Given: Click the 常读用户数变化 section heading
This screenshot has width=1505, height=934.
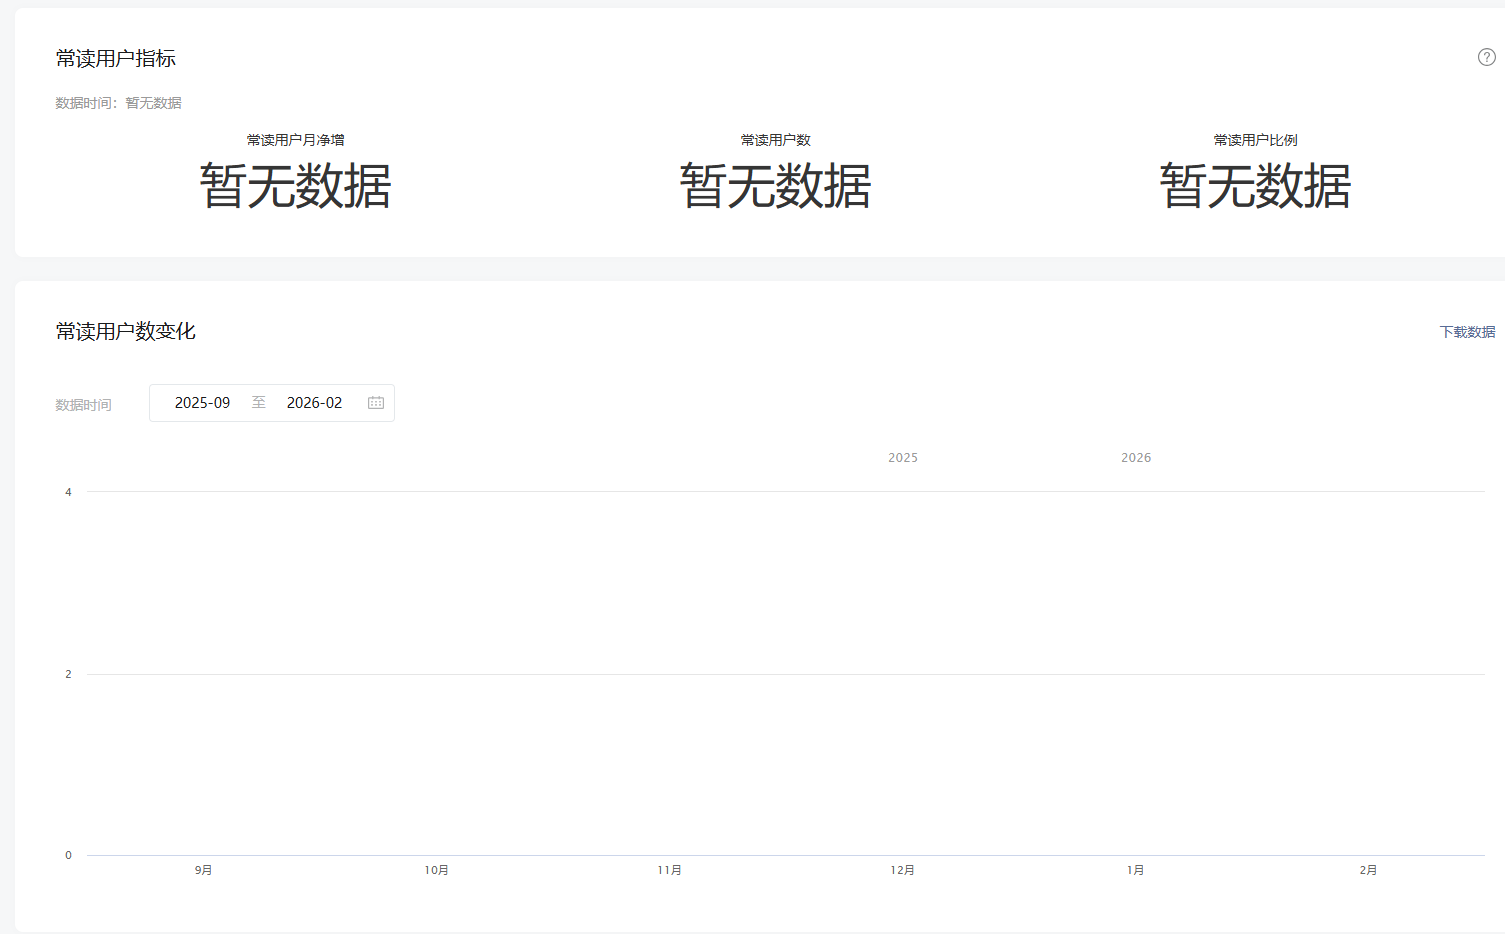Looking at the screenshot, I should point(126,332).
